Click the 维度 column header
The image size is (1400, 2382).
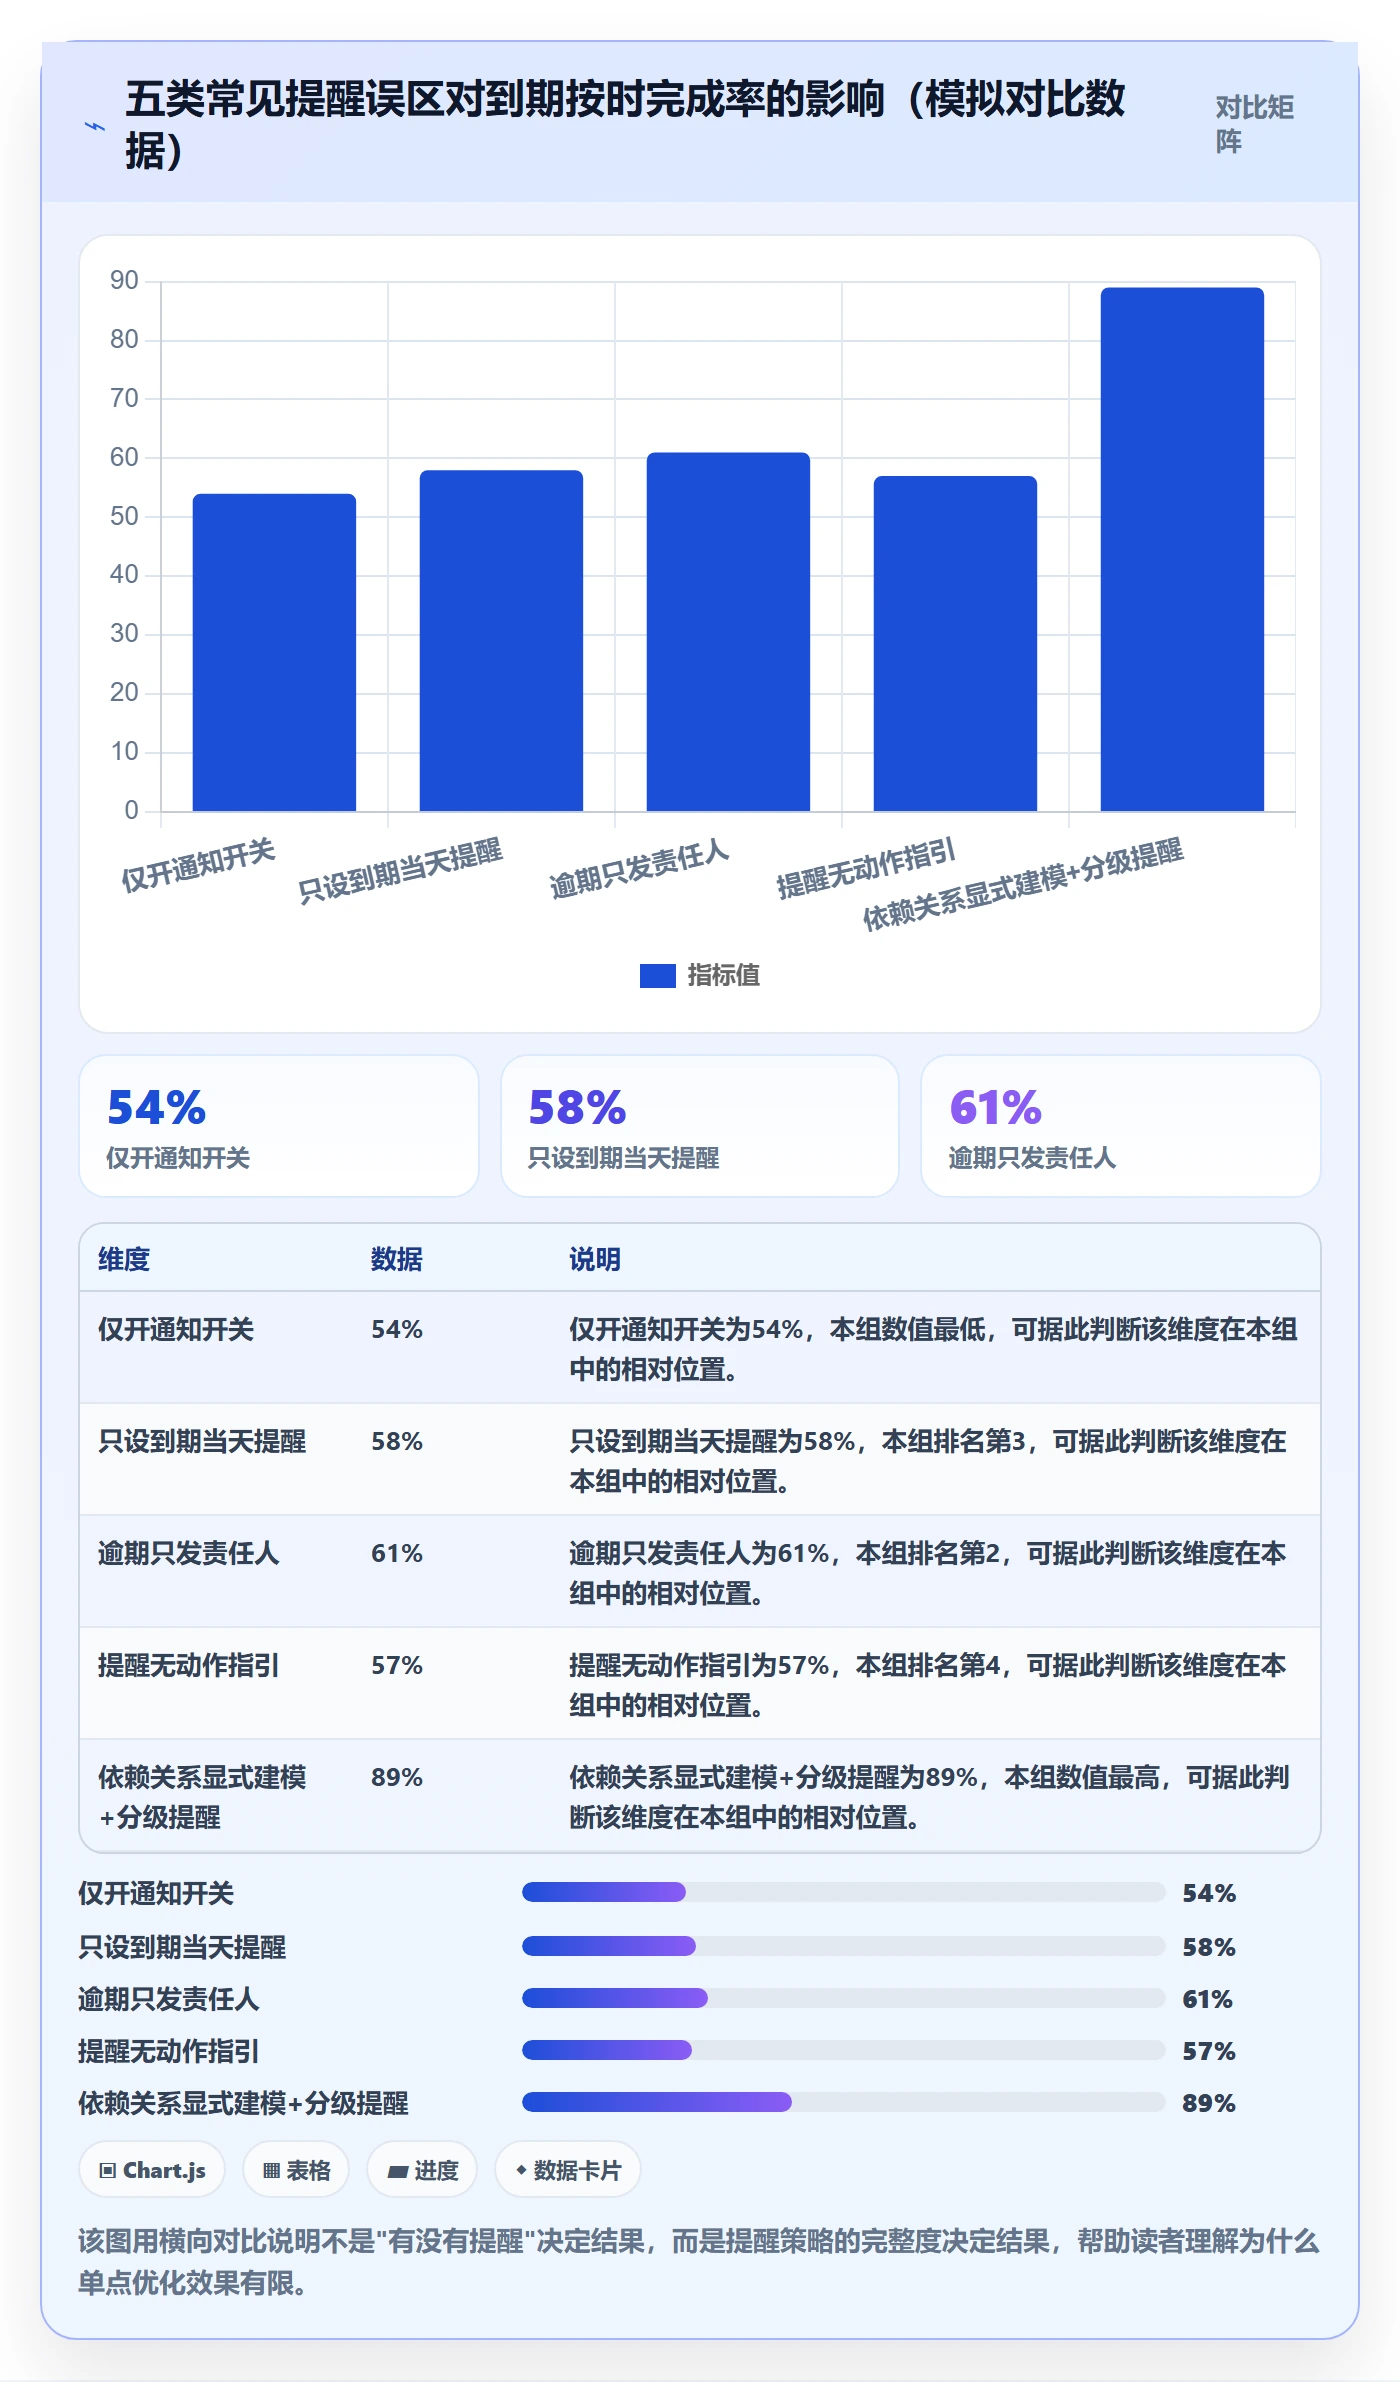124,1259
